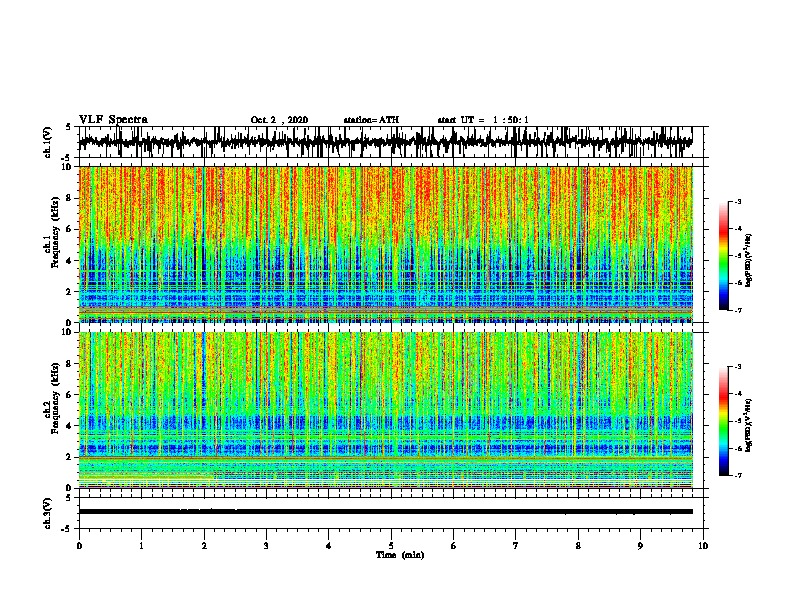Click inside the ch.1 spectrogram panel

click(385, 244)
